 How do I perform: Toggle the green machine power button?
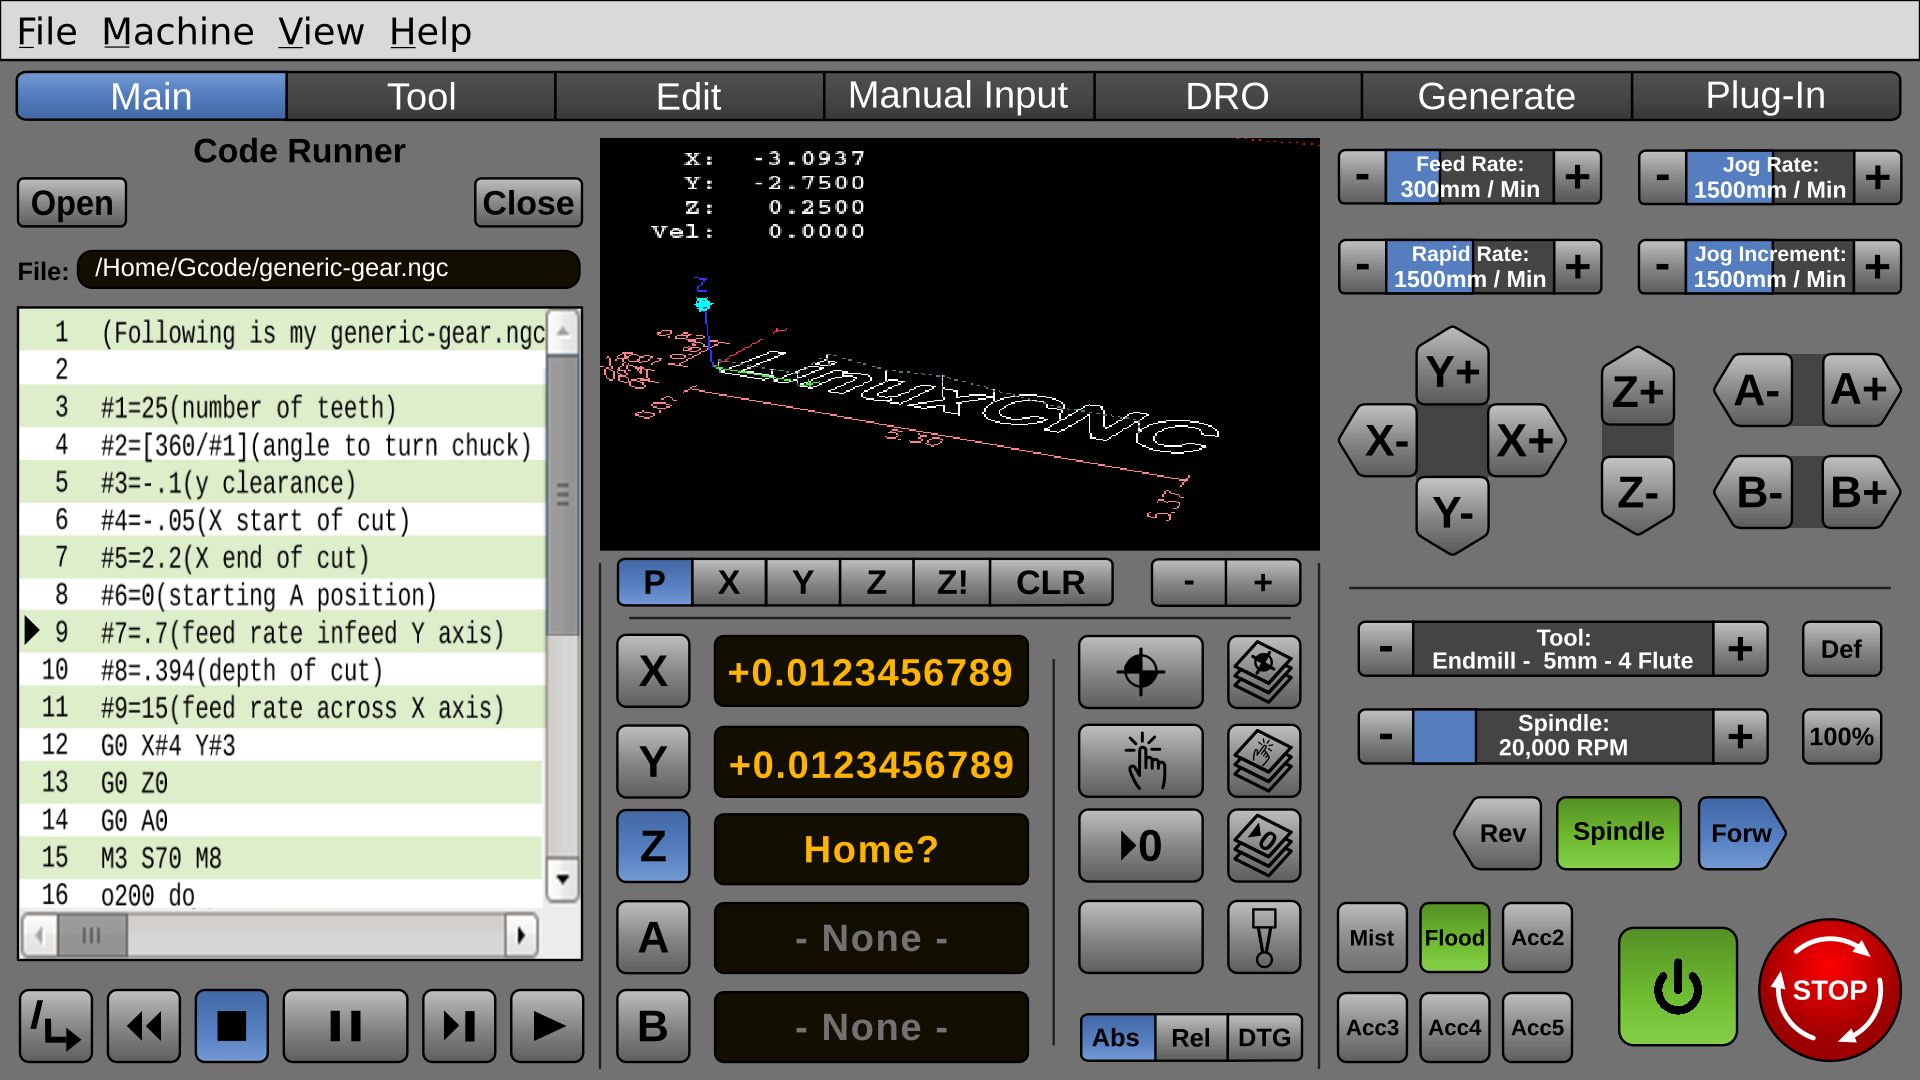coord(1677,987)
